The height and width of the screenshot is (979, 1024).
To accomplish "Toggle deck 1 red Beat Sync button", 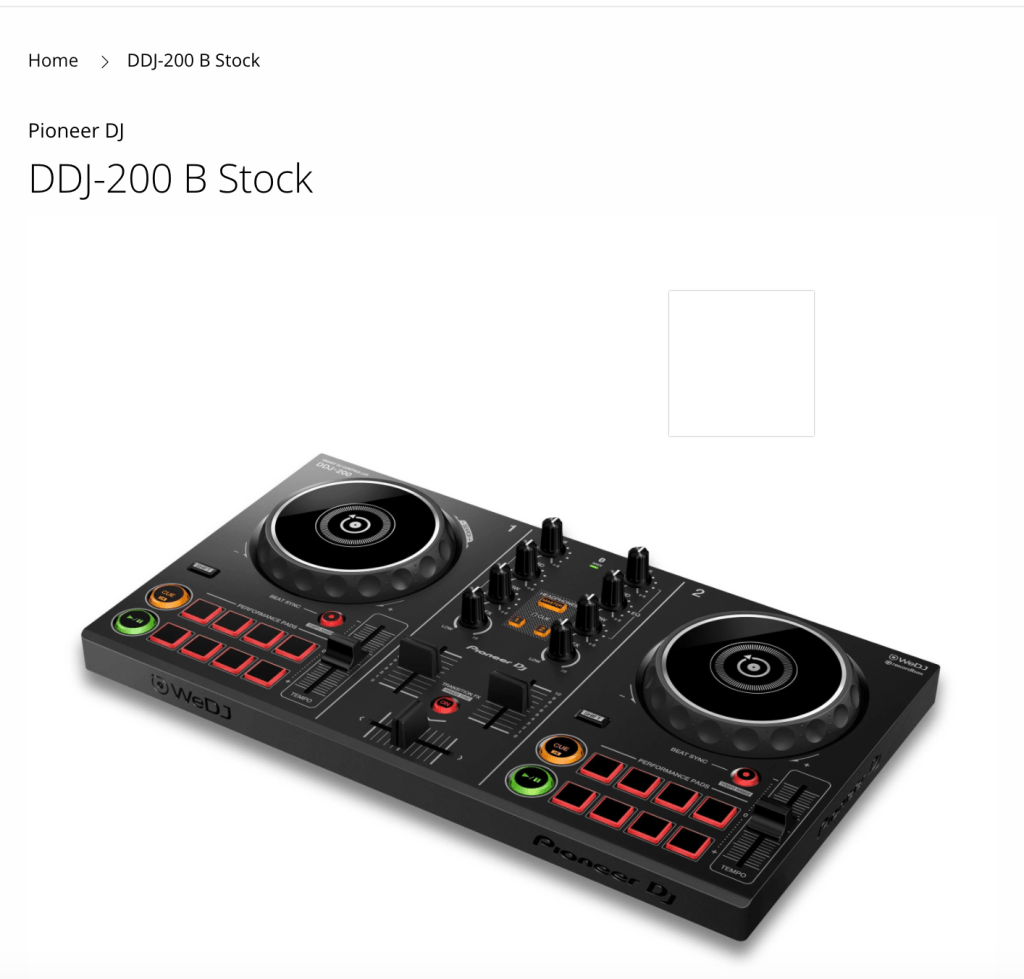I will click(x=332, y=618).
